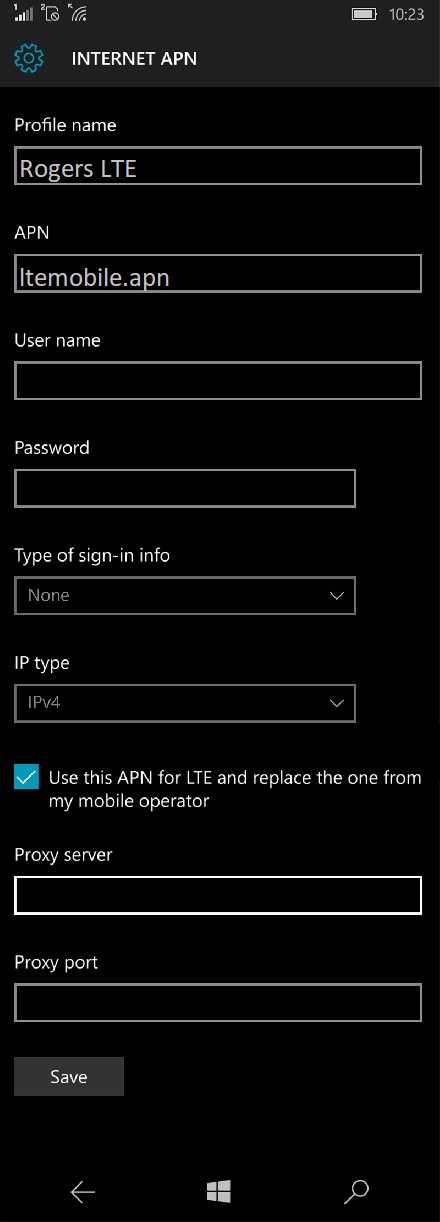
Task: Tap the back arrow navigation button
Action: pyautogui.click(x=82, y=1190)
